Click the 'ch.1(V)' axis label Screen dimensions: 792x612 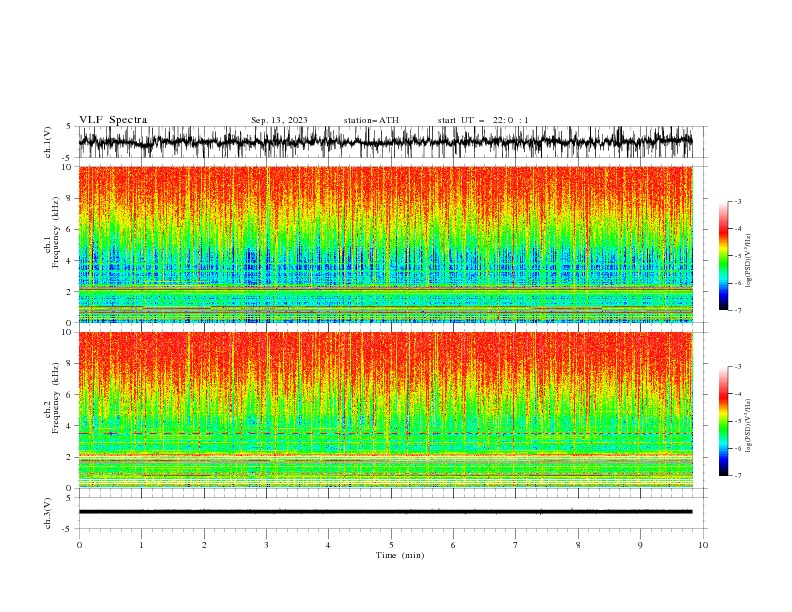pyautogui.click(x=48, y=142)
